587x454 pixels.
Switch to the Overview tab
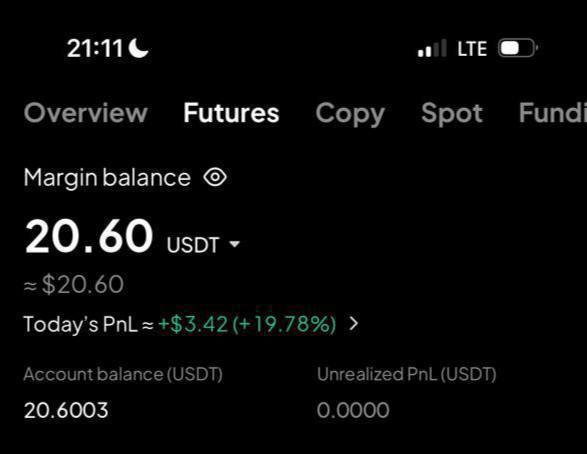(86, 113)
